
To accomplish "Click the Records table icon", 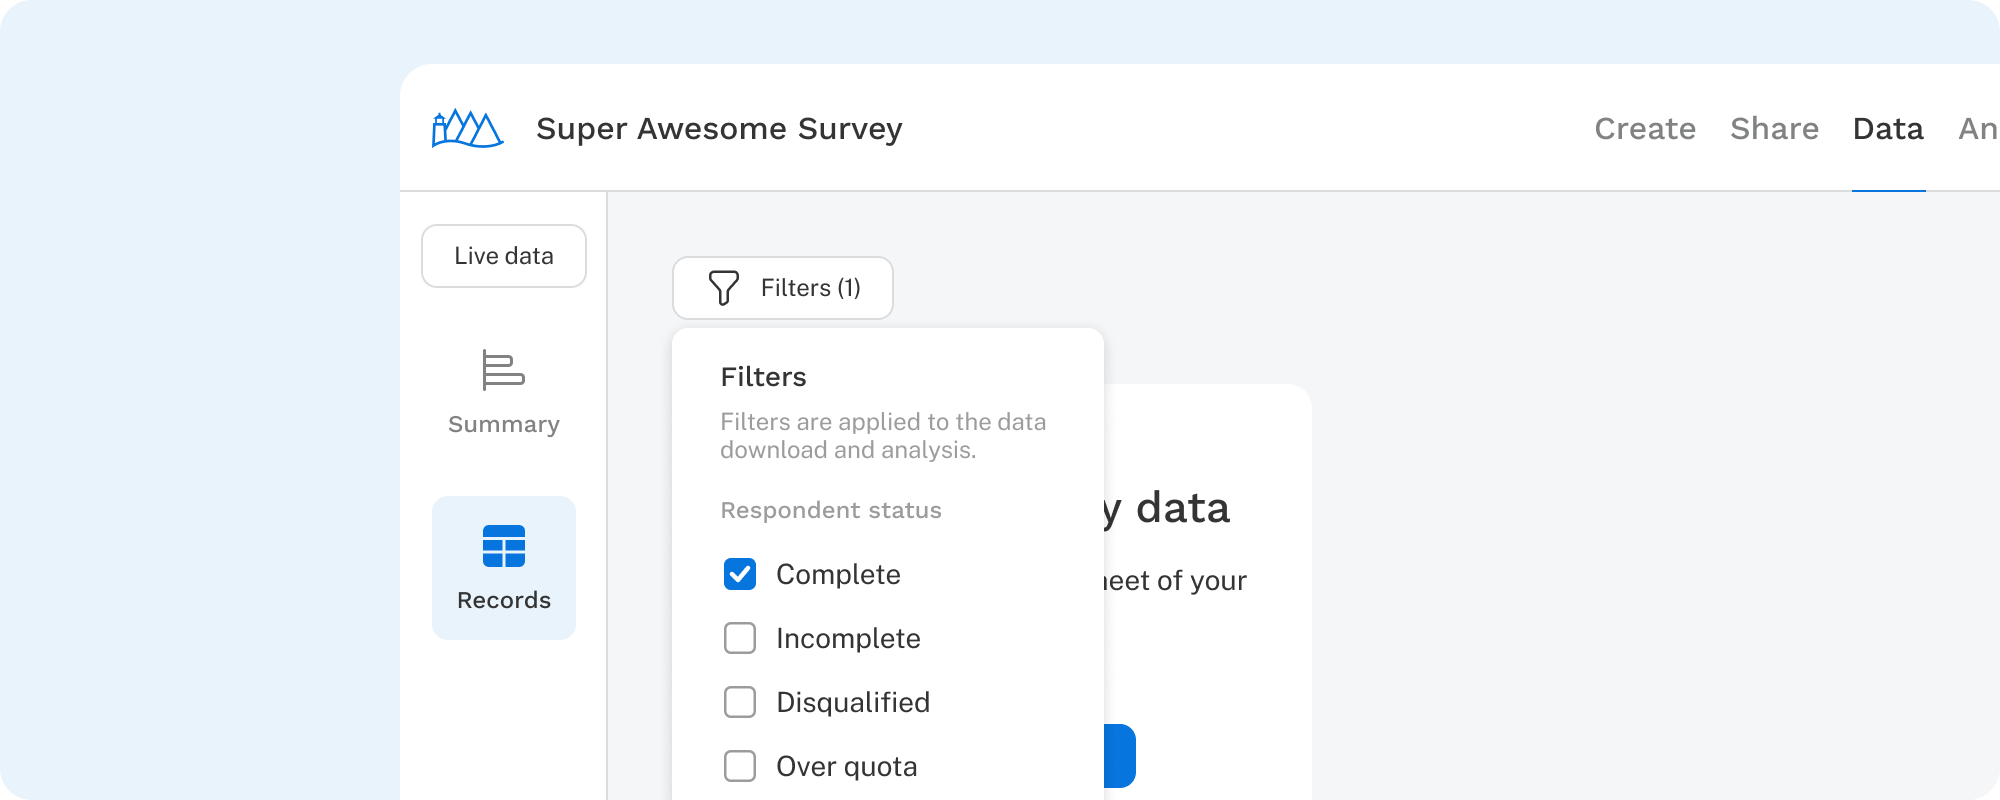I will point(503,546).
